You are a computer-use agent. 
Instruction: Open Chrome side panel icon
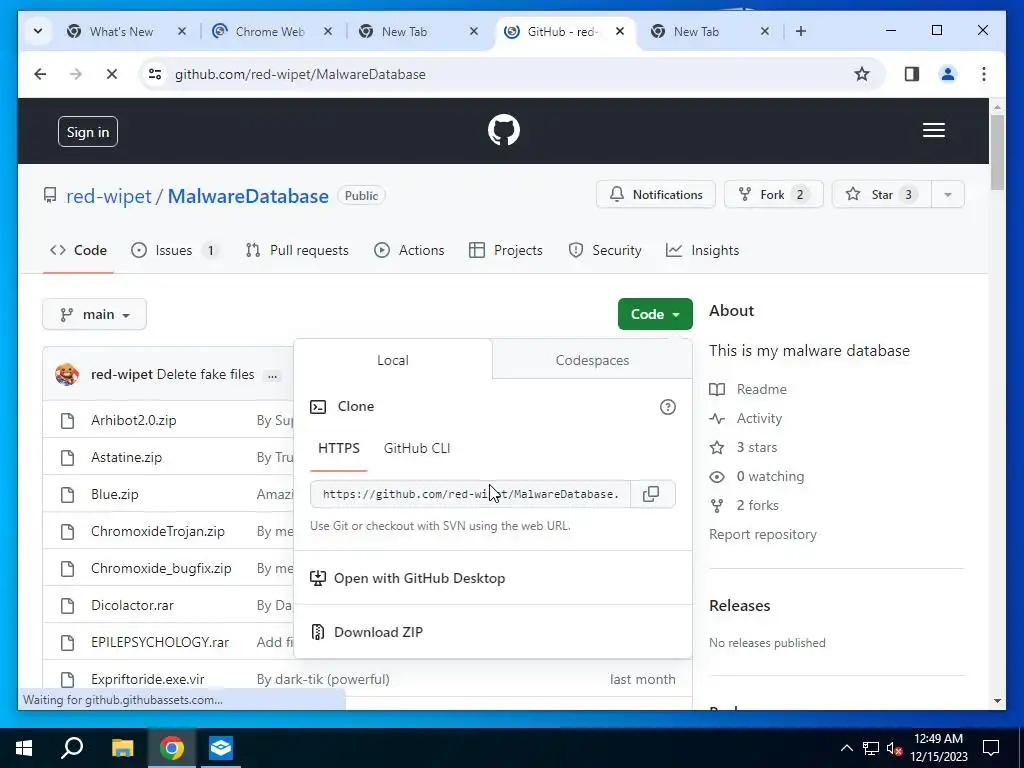pyautogui.click(x=912, y=74)
